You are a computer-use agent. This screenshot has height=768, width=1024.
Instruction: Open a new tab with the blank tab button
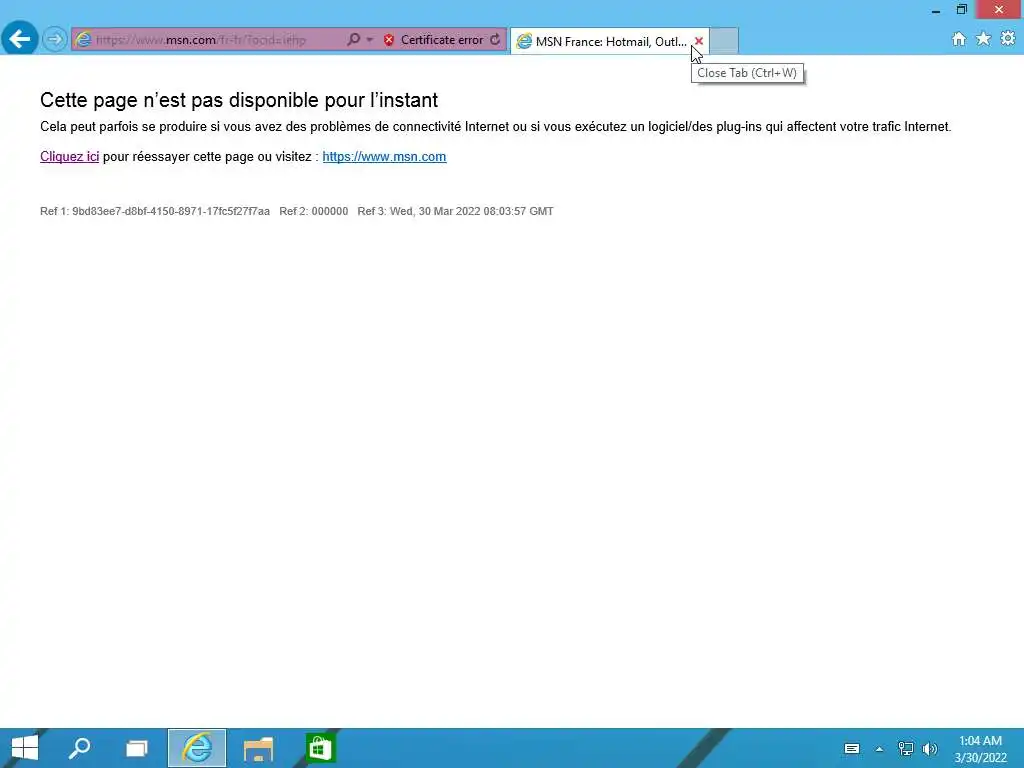click(x=724, y=41)
